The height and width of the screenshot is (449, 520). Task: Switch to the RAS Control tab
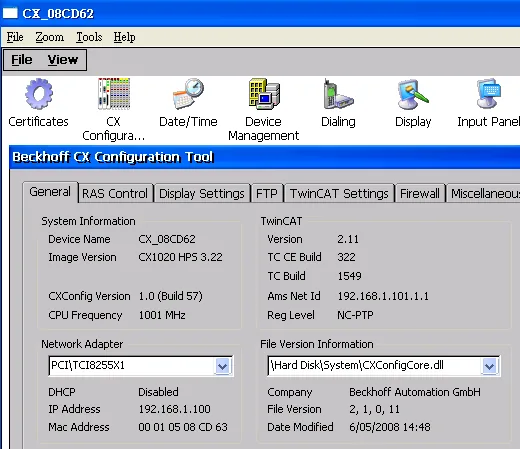coord(115,193)
